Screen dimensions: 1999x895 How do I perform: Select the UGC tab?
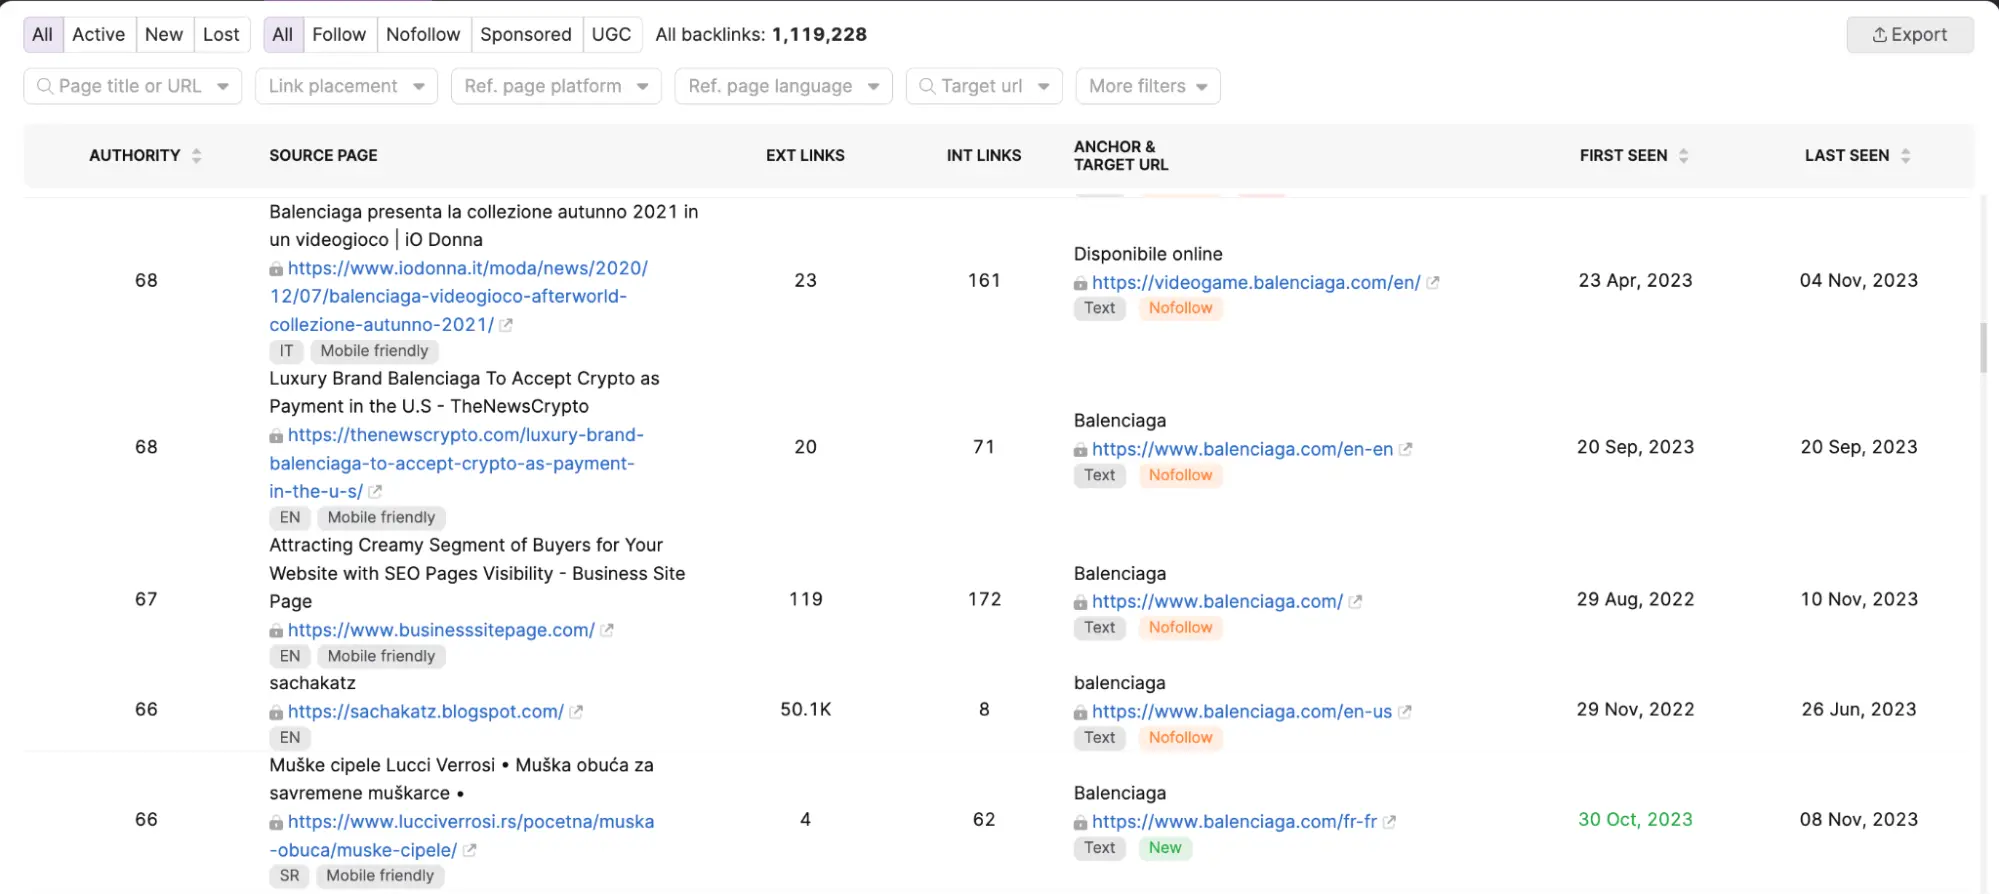coord(611,35)
